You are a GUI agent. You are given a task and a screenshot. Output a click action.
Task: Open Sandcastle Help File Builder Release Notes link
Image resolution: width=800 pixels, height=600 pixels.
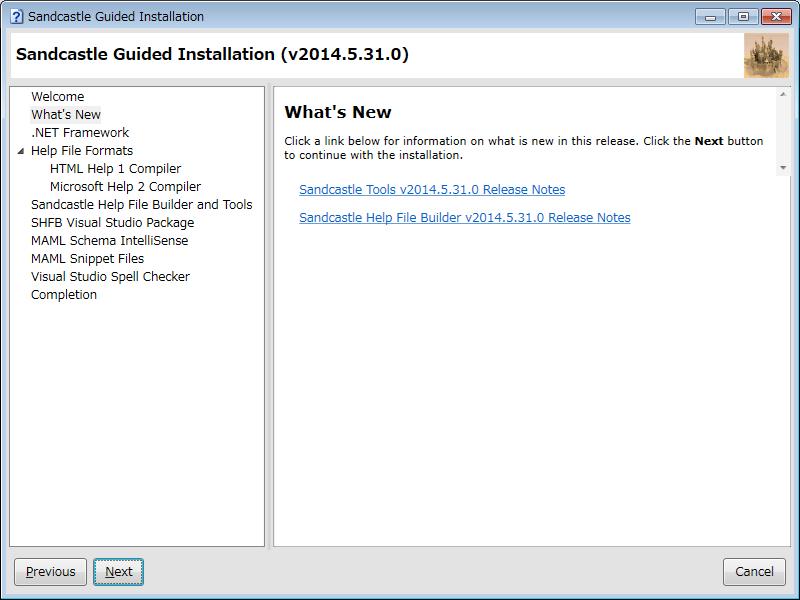point(464,218)
